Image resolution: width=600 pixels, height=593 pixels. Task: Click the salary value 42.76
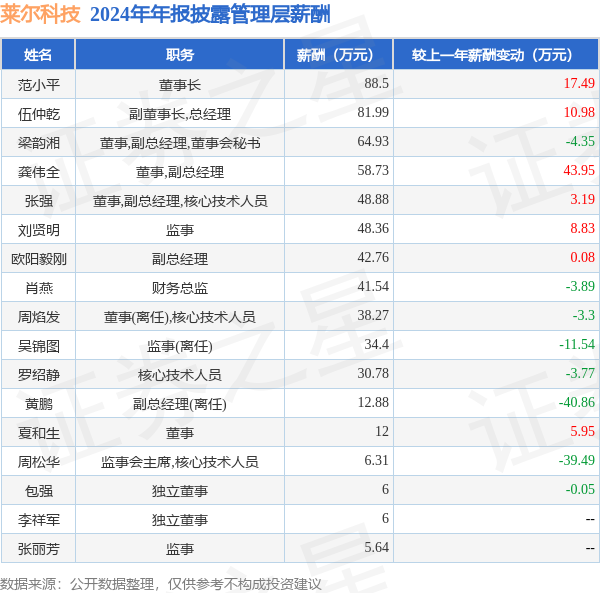(373, 257)
